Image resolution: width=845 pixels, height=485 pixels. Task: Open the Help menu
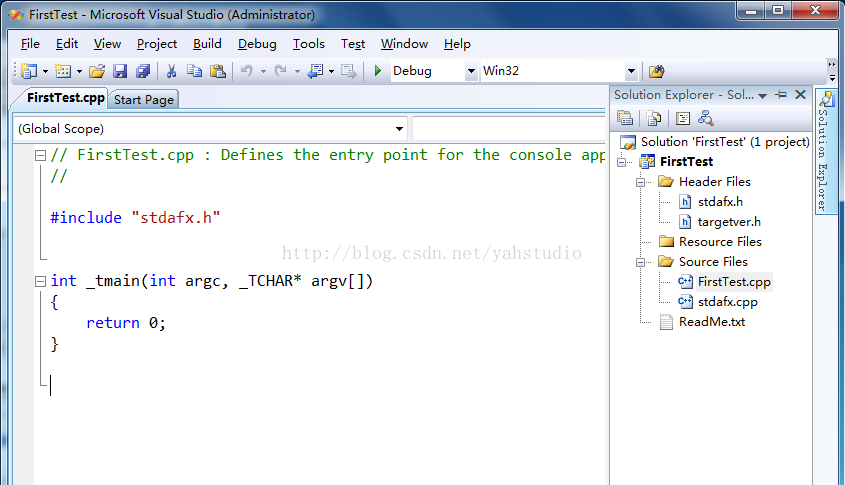[457, 44]
